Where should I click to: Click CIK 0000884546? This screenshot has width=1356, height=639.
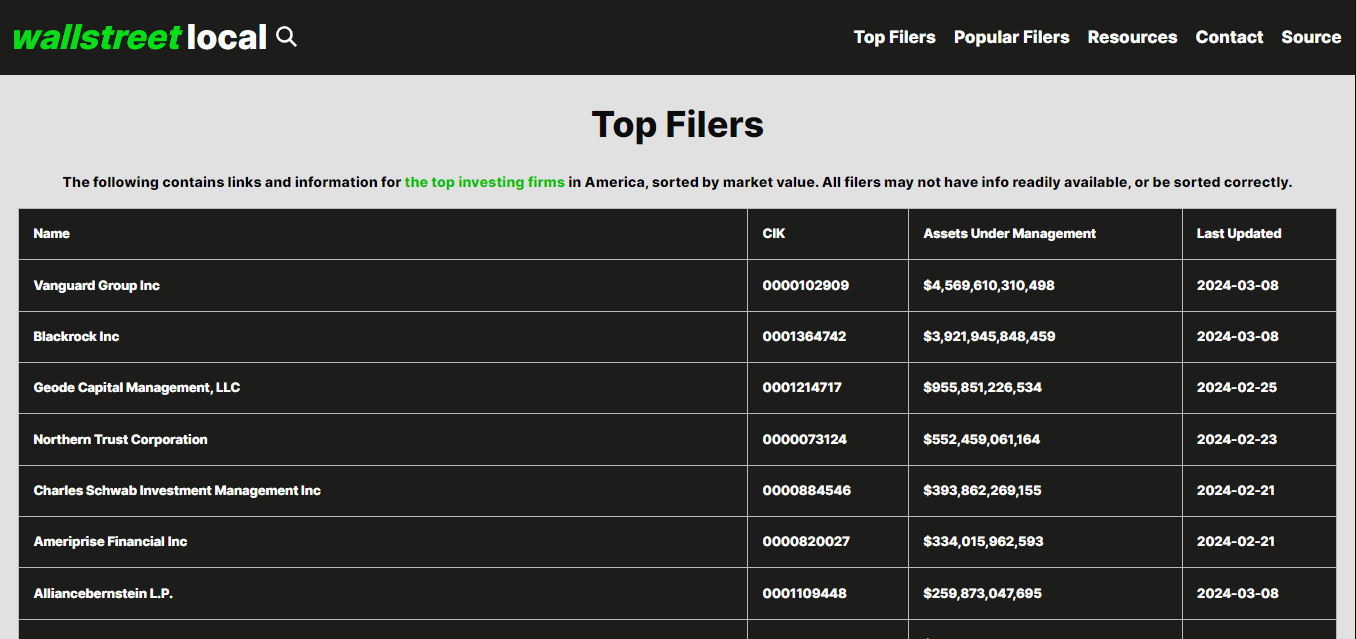(807, 490)
